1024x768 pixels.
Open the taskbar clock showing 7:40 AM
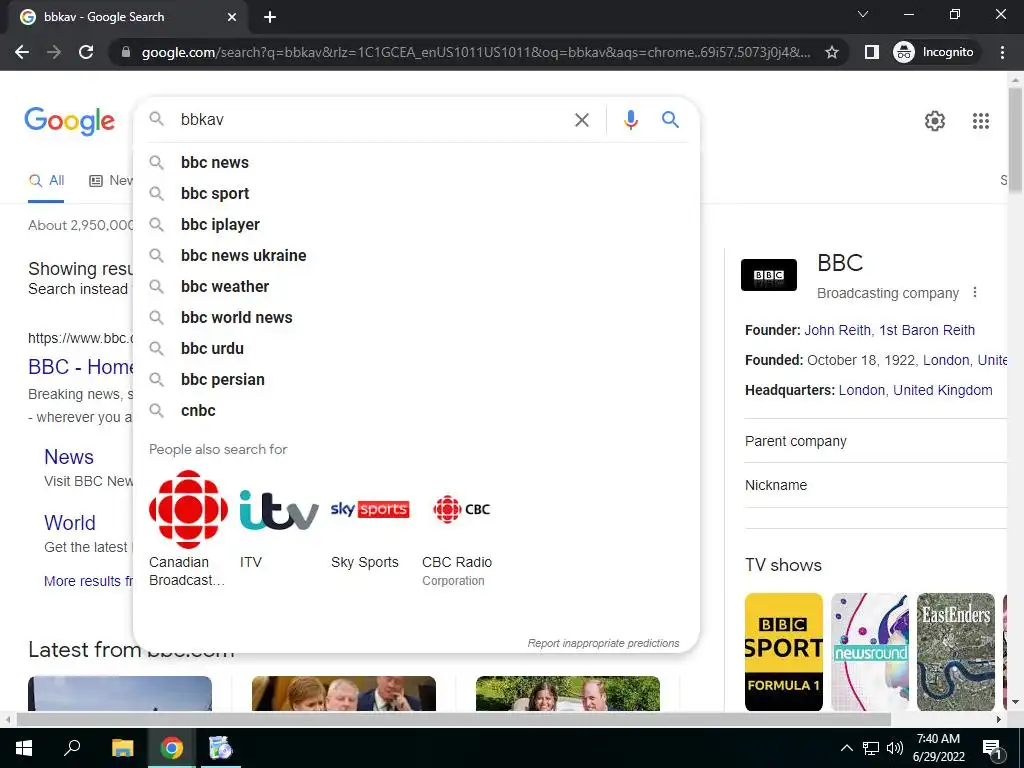click(938, 748)
